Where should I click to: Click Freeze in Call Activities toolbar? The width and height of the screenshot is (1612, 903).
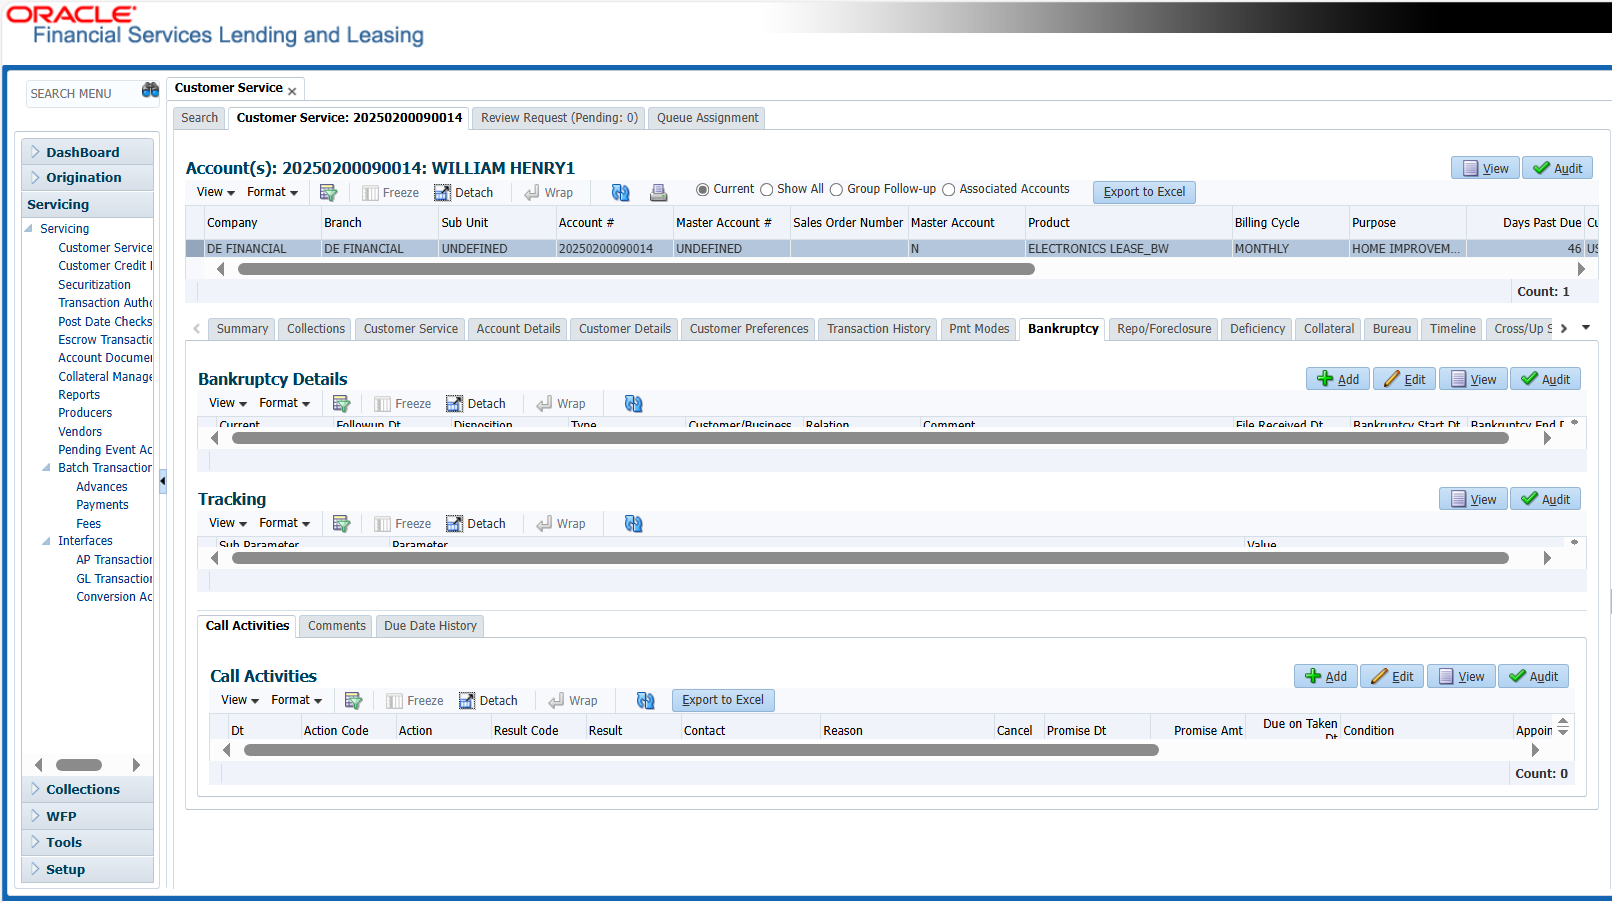pyautogui.click(x=414, y=701)
